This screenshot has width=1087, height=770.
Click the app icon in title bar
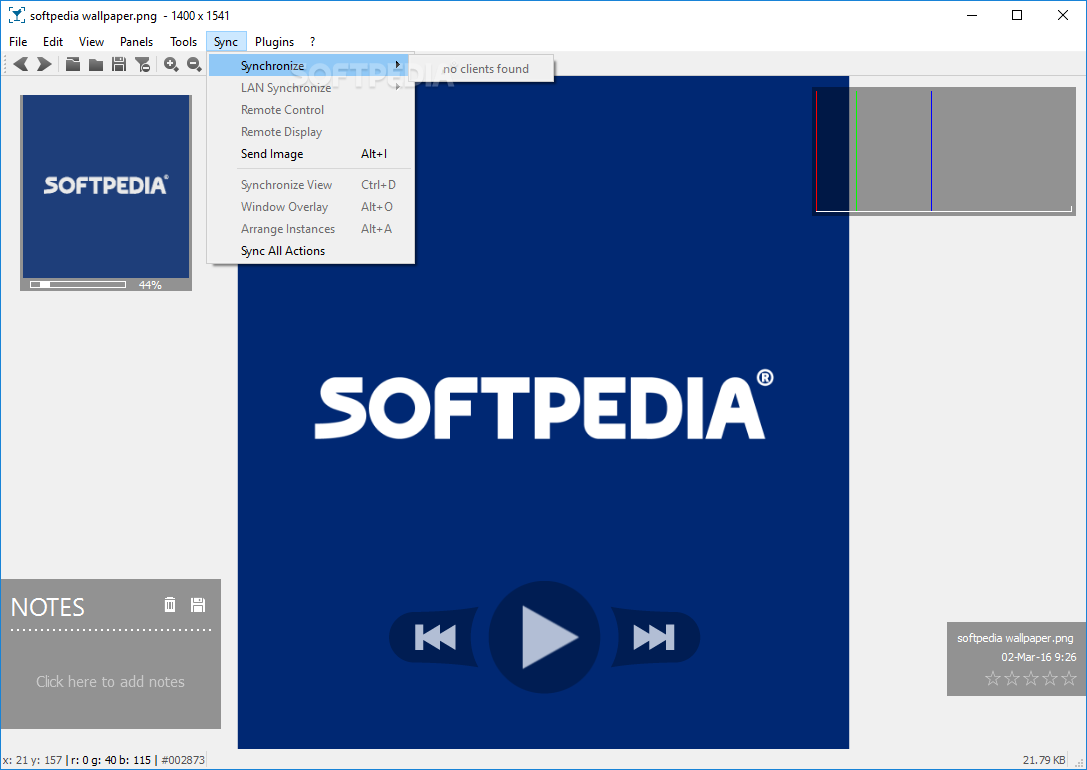16,15
